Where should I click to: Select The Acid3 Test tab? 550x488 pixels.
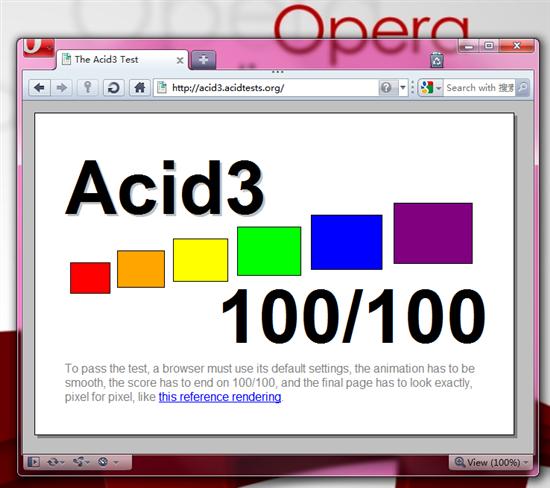[122, 60]
